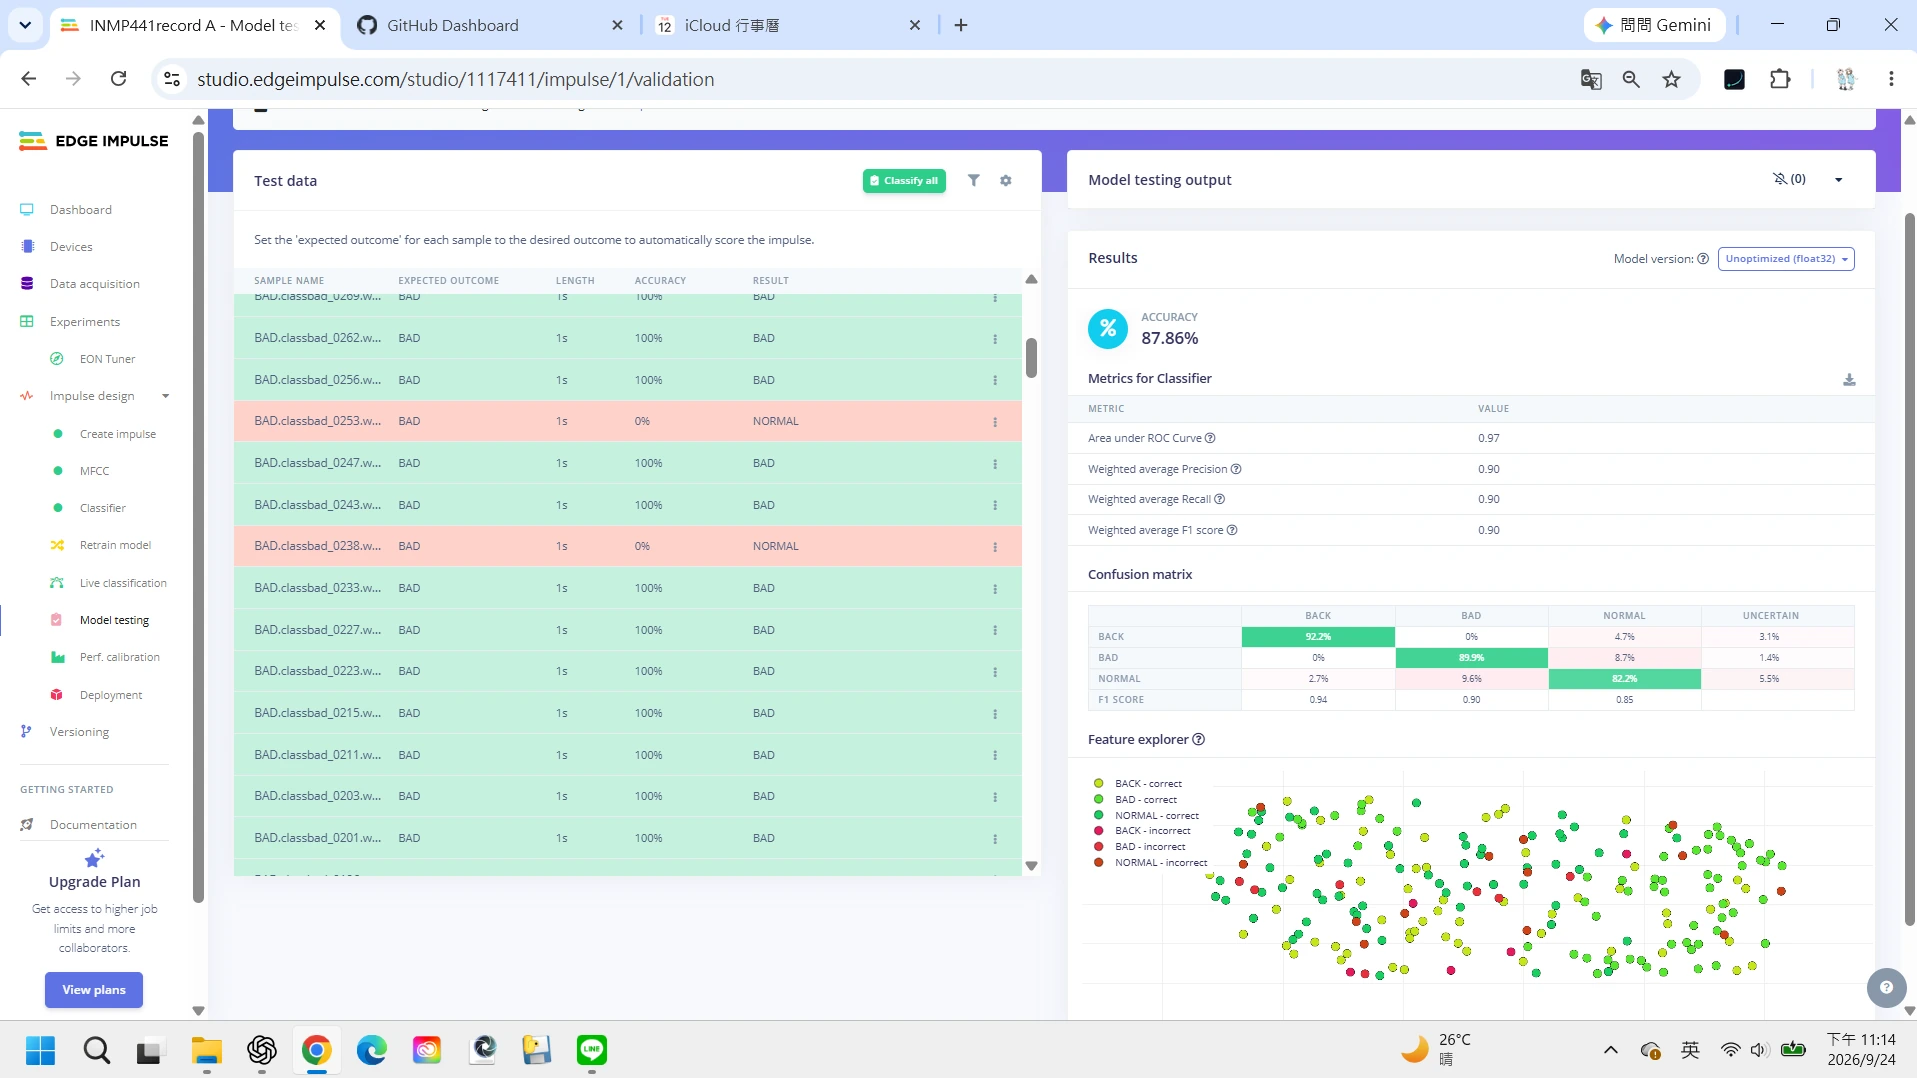The image size is (1917, 1078).
Task: Switch to GitHub Dashboard tab
Action: point(489,25)
